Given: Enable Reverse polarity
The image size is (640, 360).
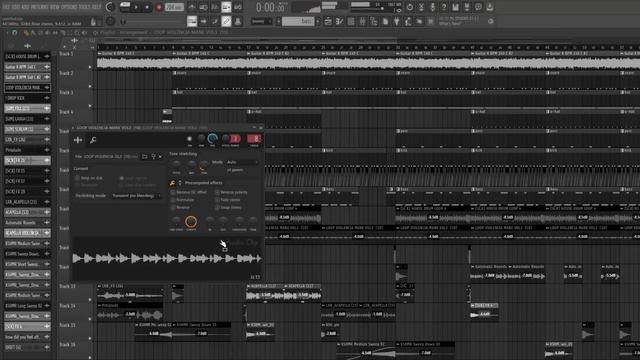Looking at the screenshot, I should click(x=217, y=192).
